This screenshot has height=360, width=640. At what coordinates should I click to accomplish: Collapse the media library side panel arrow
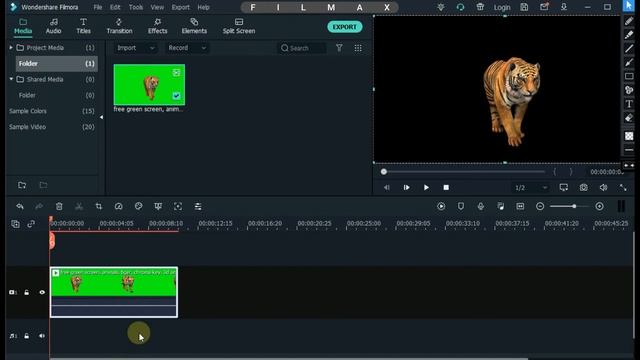click(101, 117)
